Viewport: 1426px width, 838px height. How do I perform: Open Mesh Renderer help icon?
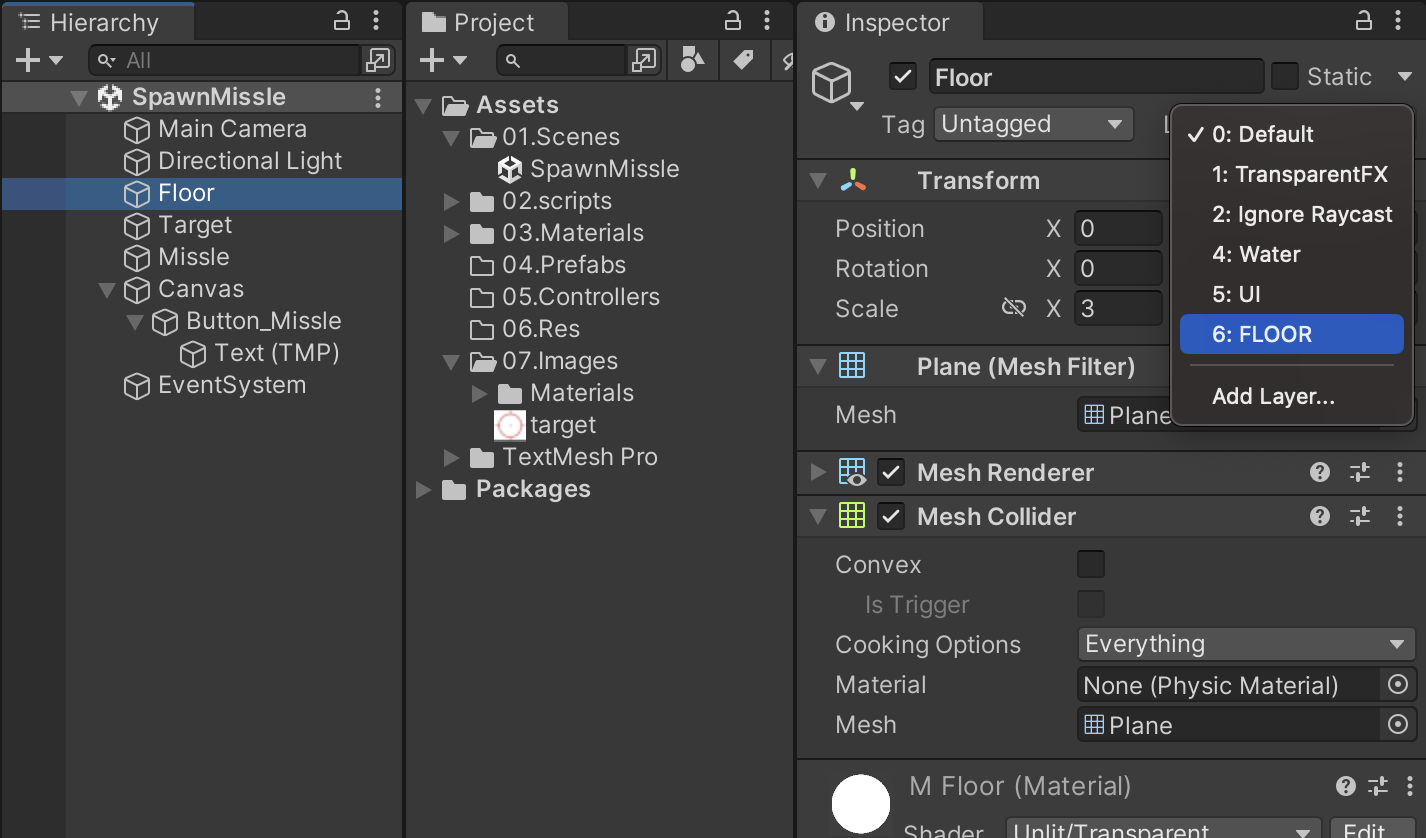tap(1320, 473)
